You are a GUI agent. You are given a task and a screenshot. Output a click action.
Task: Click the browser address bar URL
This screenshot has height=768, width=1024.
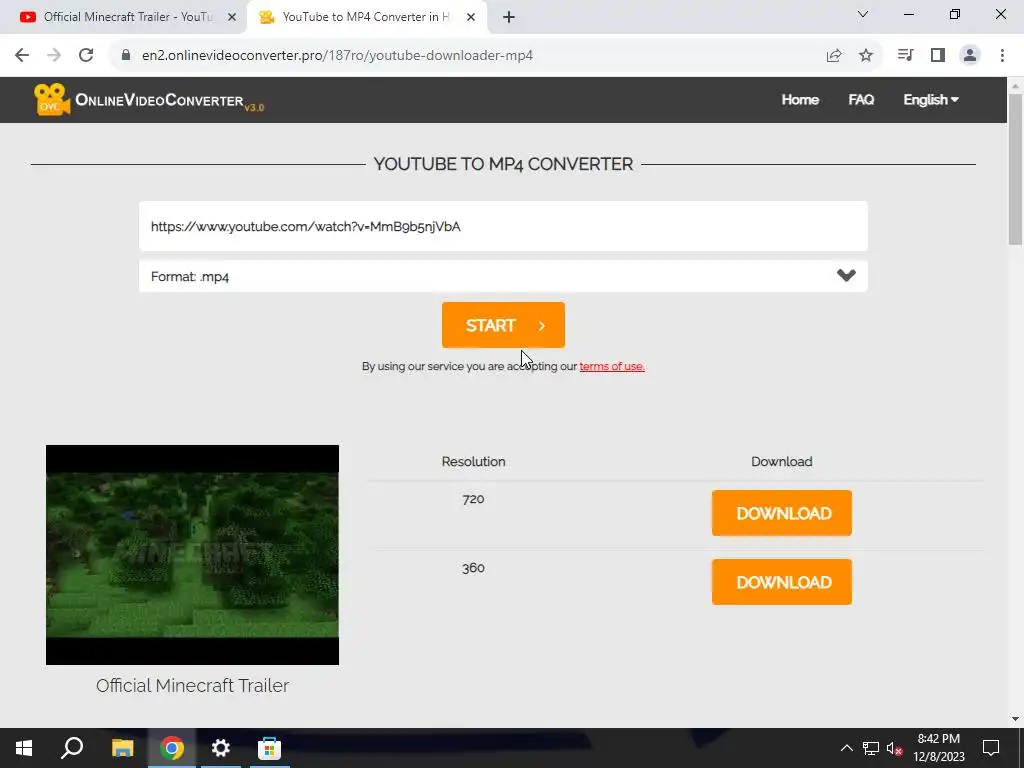click(x=337, y=56)
